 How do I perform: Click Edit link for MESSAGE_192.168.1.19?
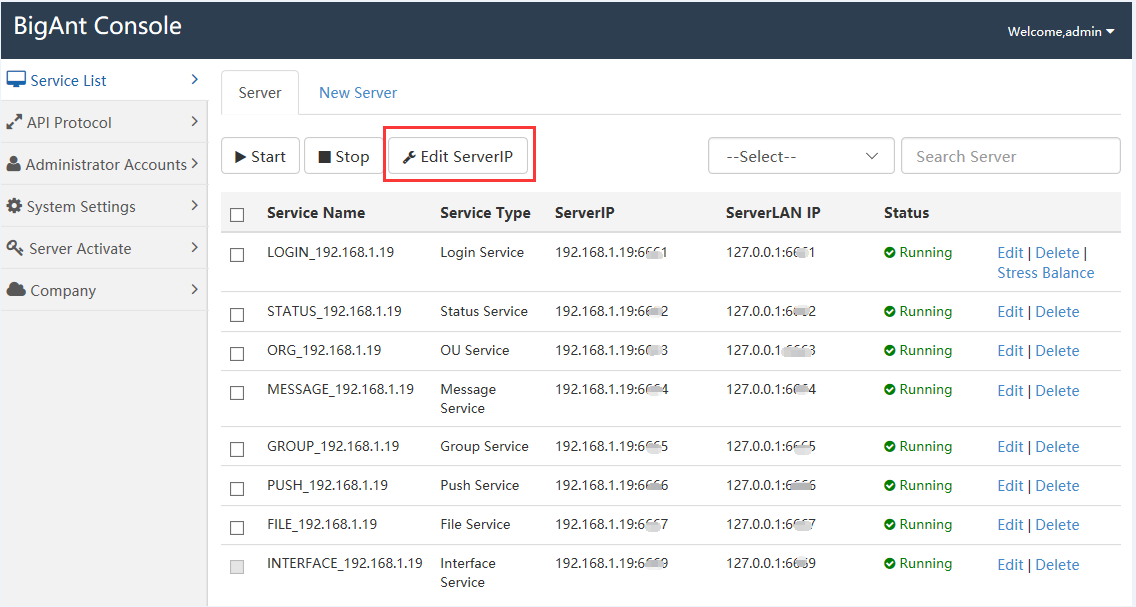(x=1010, y=391)
